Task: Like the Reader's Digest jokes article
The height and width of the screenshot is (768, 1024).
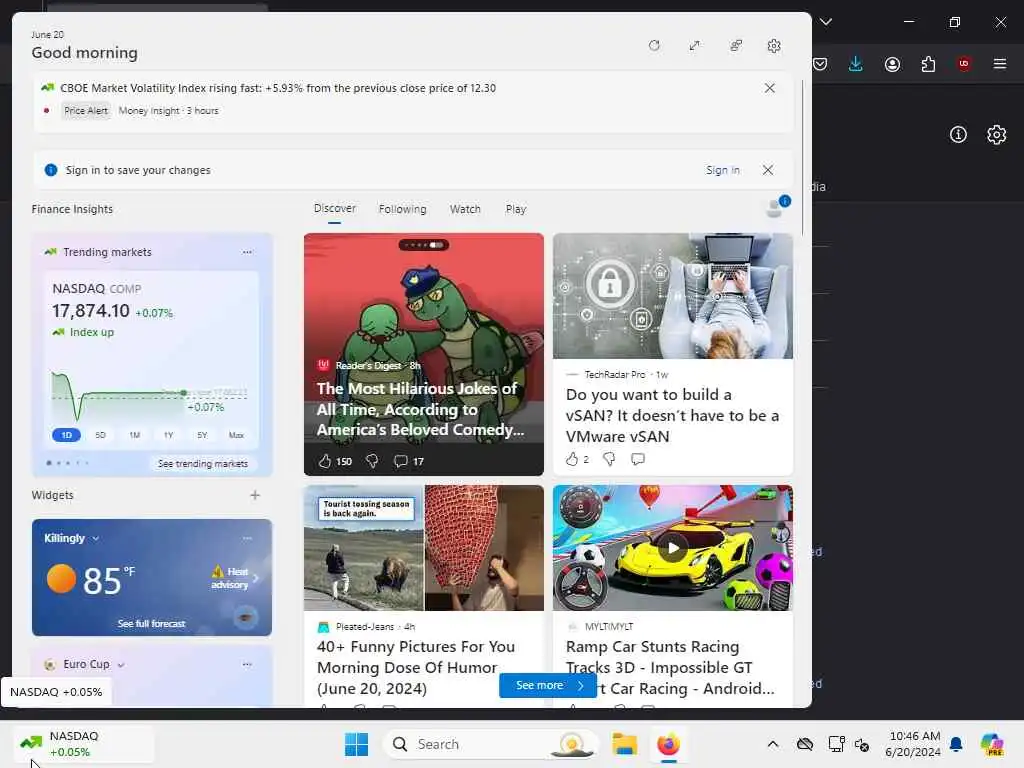Action: point(325,461)
